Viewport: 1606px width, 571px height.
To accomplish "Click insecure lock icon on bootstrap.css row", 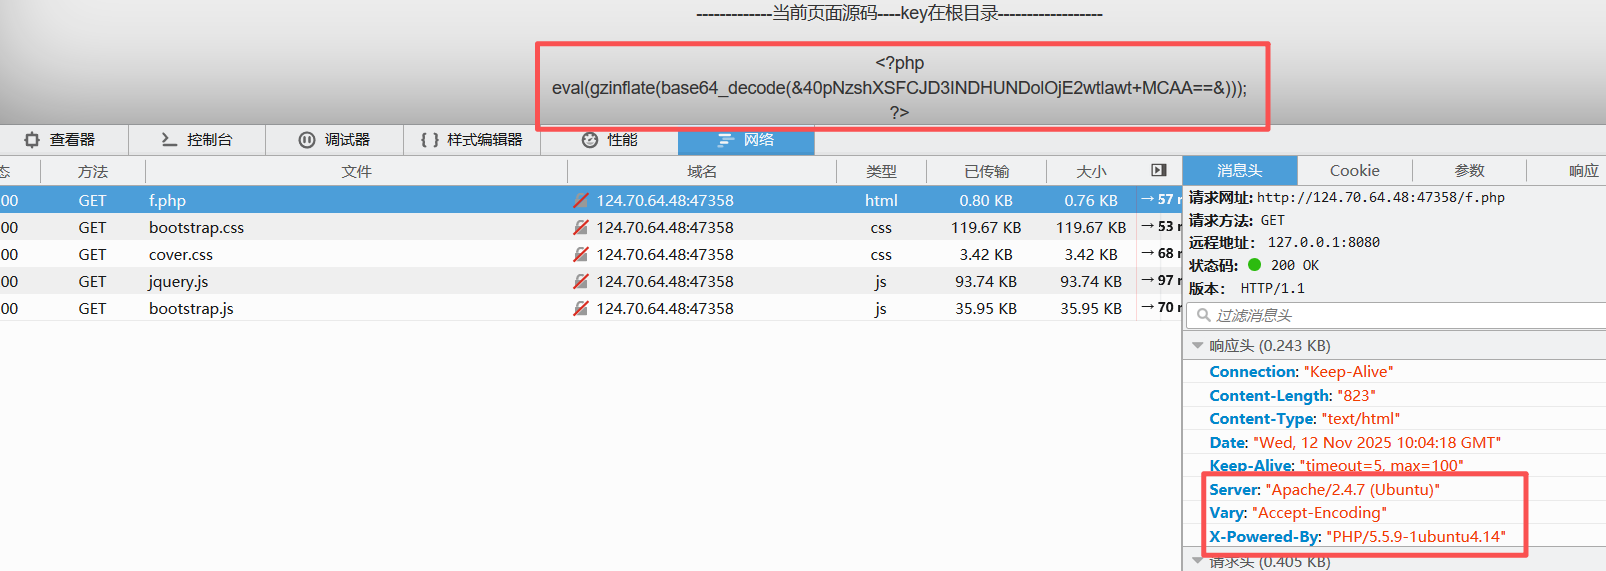I will tap(581, 228).
